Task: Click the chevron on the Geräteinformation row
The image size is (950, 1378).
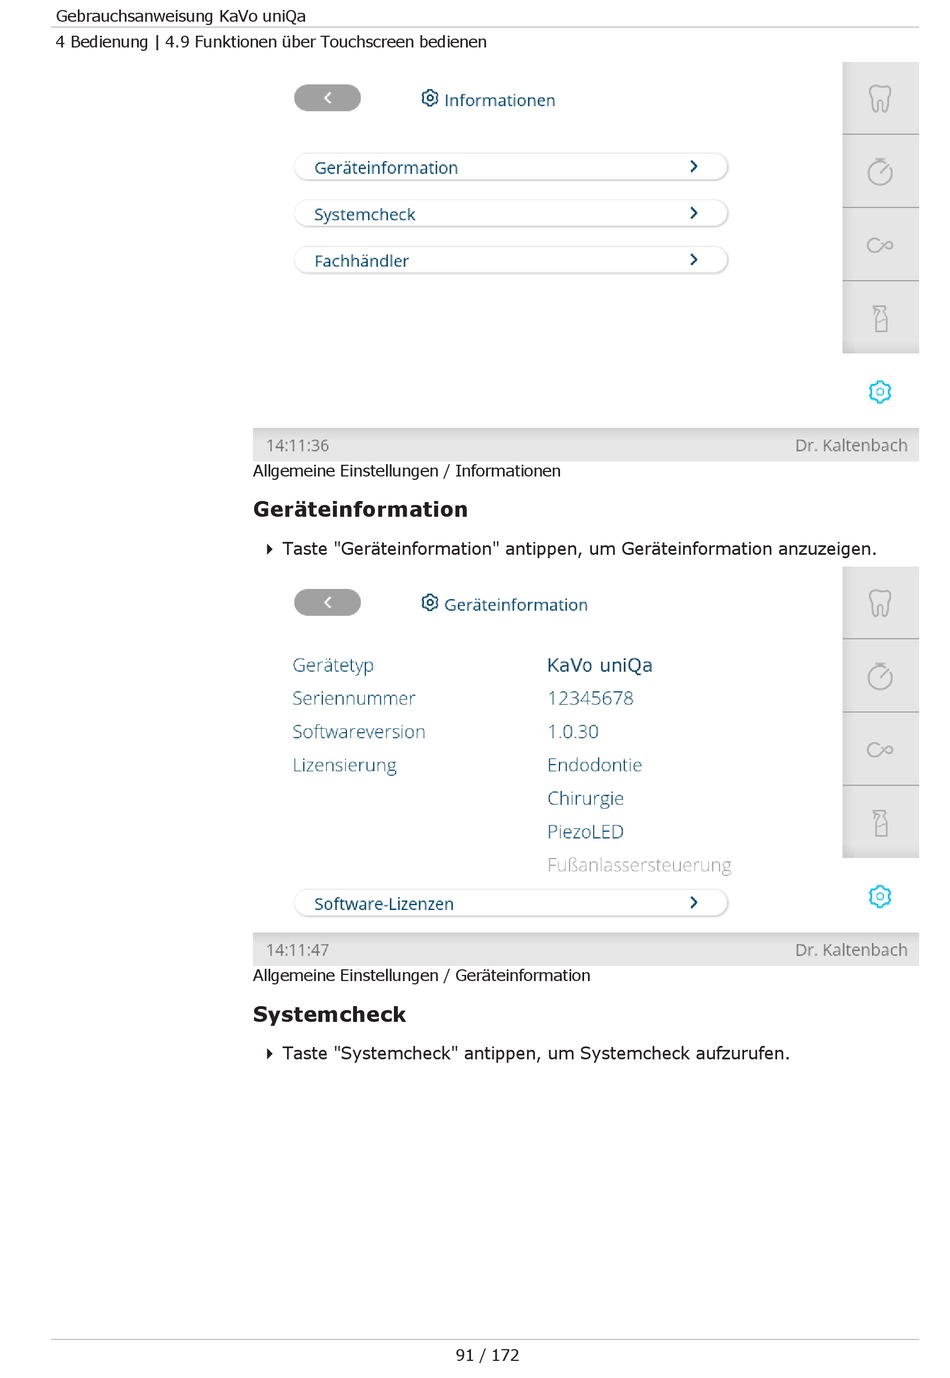Action: [x=694, y=167]
